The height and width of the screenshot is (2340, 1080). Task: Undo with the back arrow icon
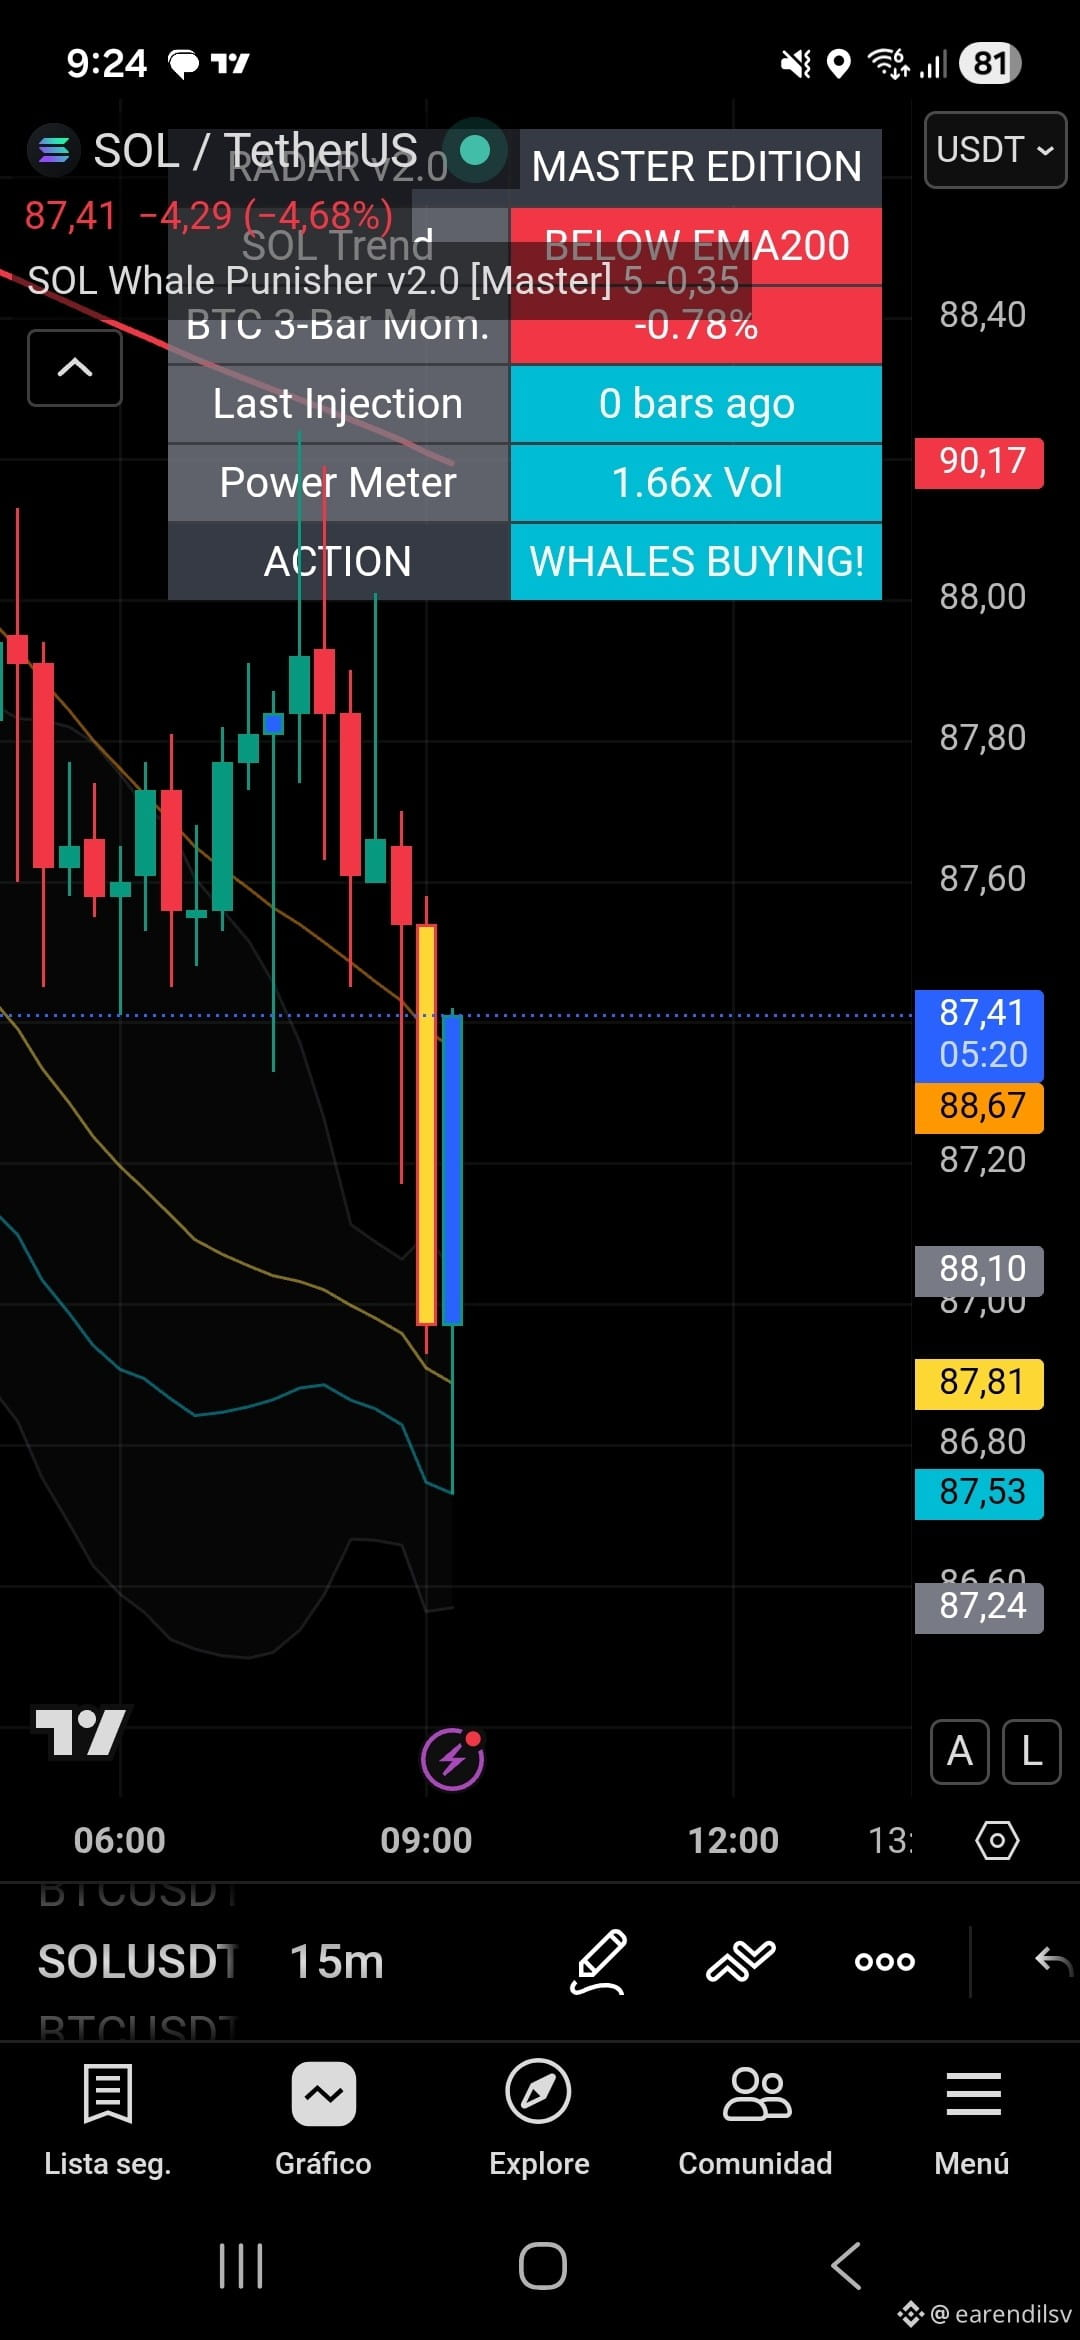coord(1052,1962)
